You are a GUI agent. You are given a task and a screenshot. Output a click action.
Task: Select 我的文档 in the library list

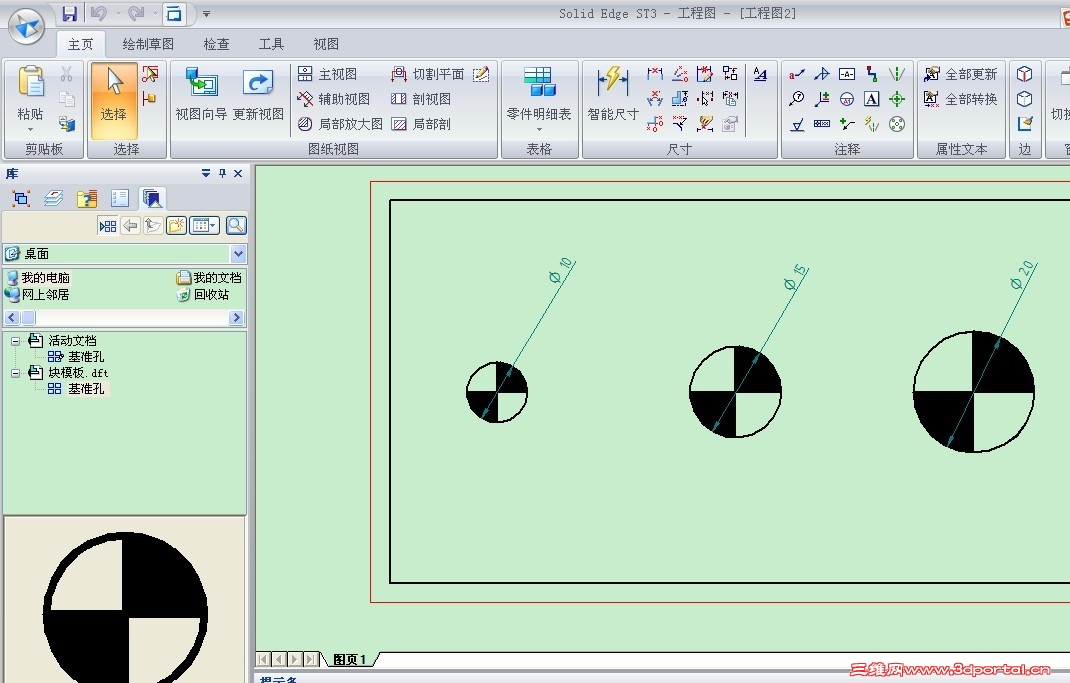click(209, 278)
